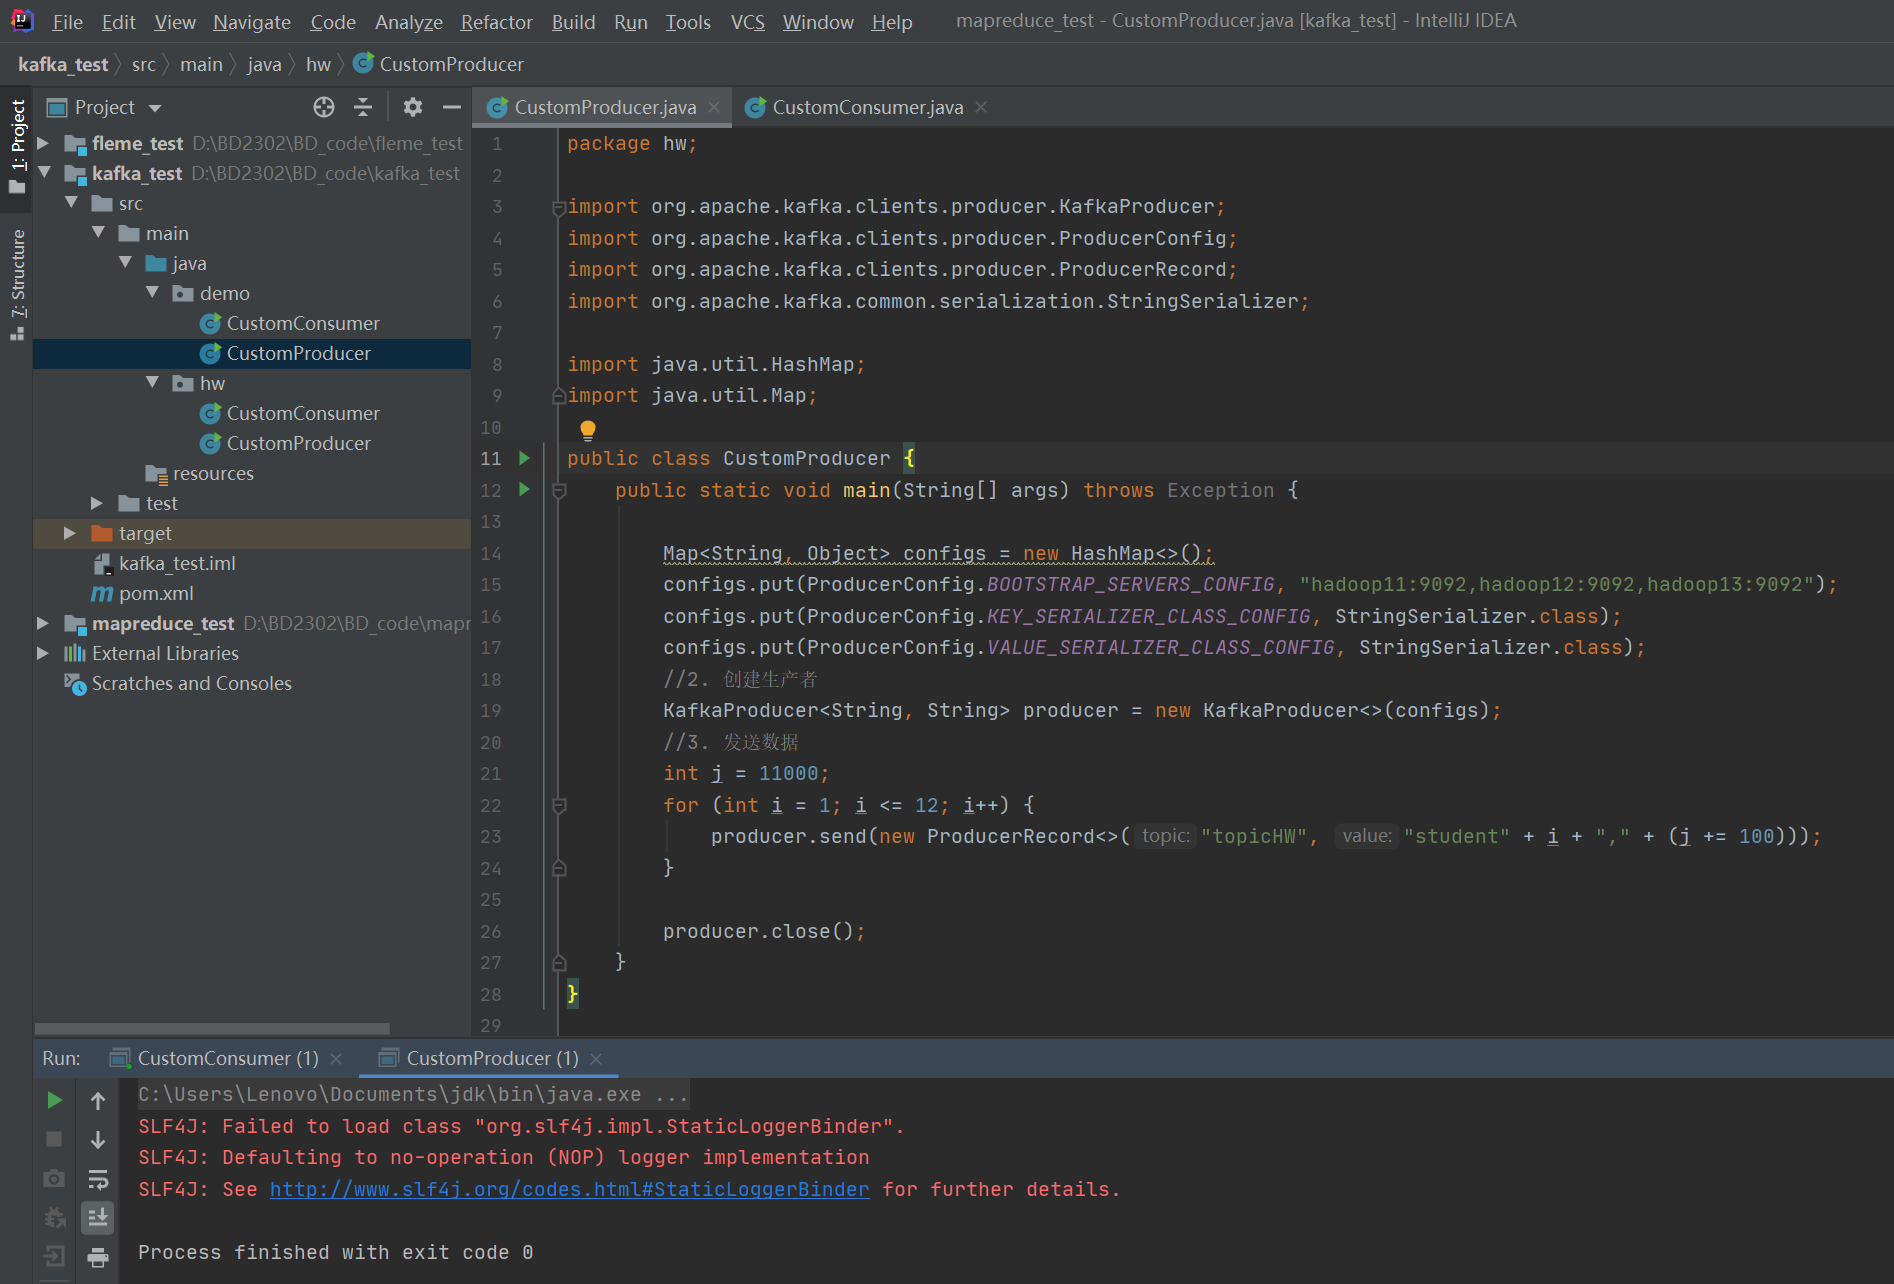Viewport: 1894px width, 1284px height.
Task: Collapse the kafka_test project node
Action: pos(43,173)
